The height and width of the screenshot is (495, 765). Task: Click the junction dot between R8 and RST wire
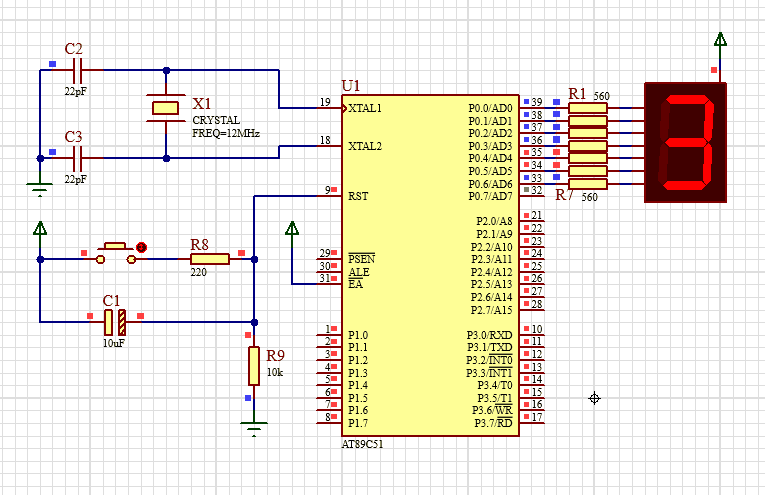coord(254,259)
